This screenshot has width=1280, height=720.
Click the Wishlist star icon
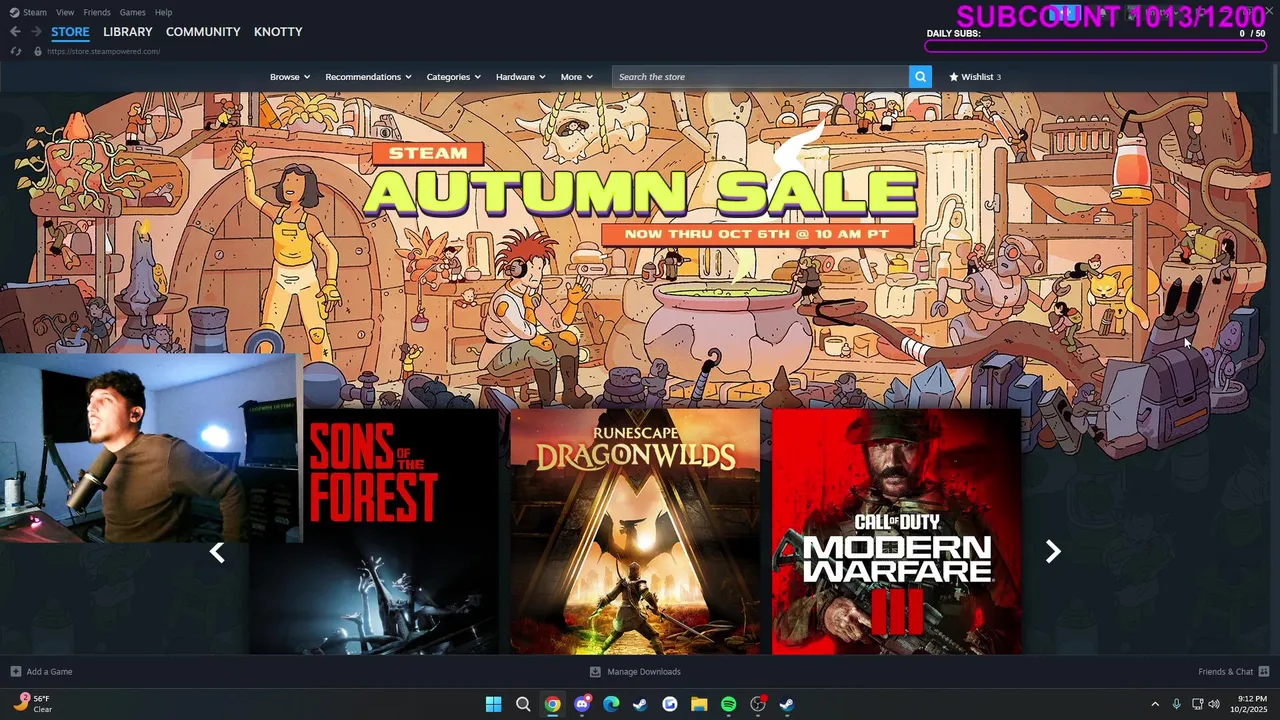(x=954, y=77)
